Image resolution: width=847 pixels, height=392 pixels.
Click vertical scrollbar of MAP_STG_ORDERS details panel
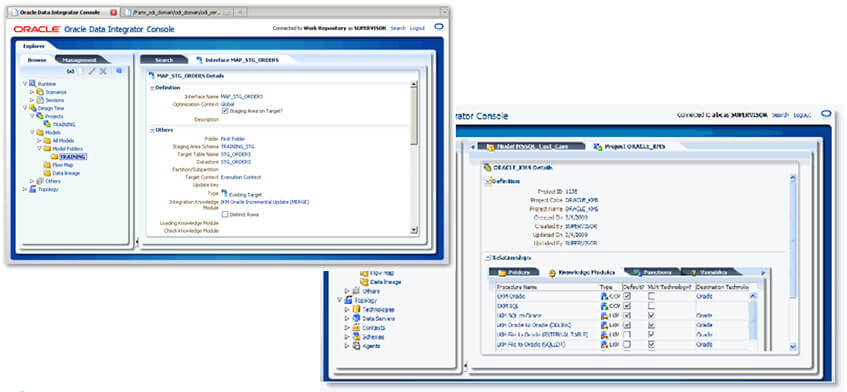[x=414, y=158]
